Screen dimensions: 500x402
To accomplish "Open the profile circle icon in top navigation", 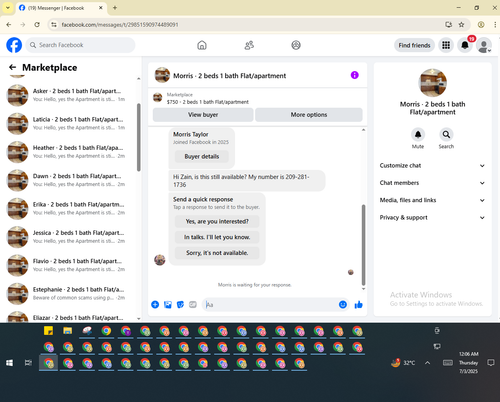I will pyautogui.click(x=296, y=45).
